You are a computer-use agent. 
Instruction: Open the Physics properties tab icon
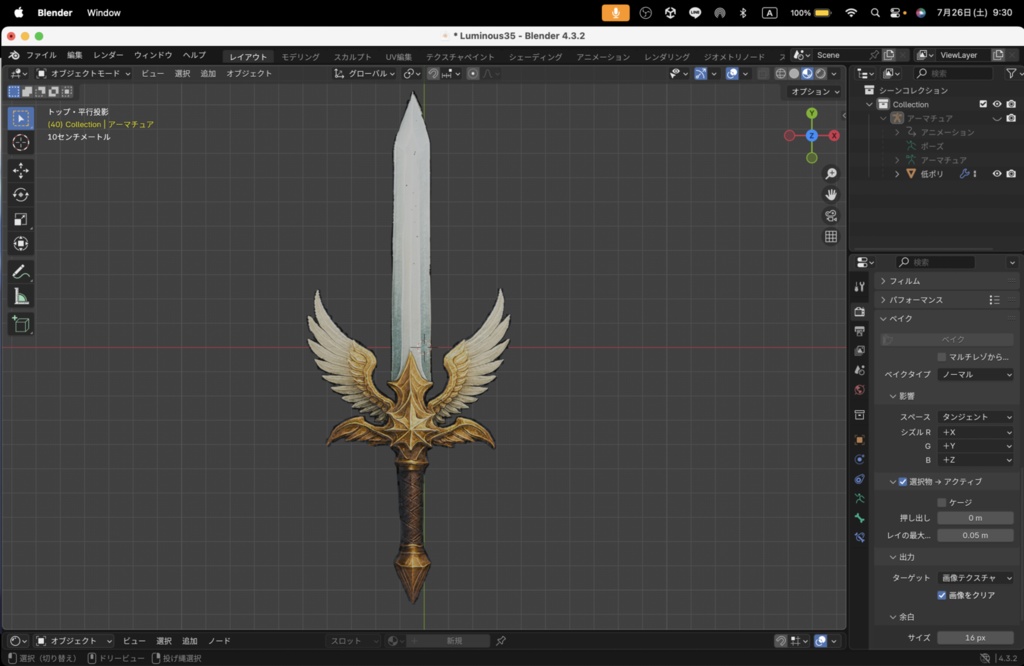pos(859,460)
